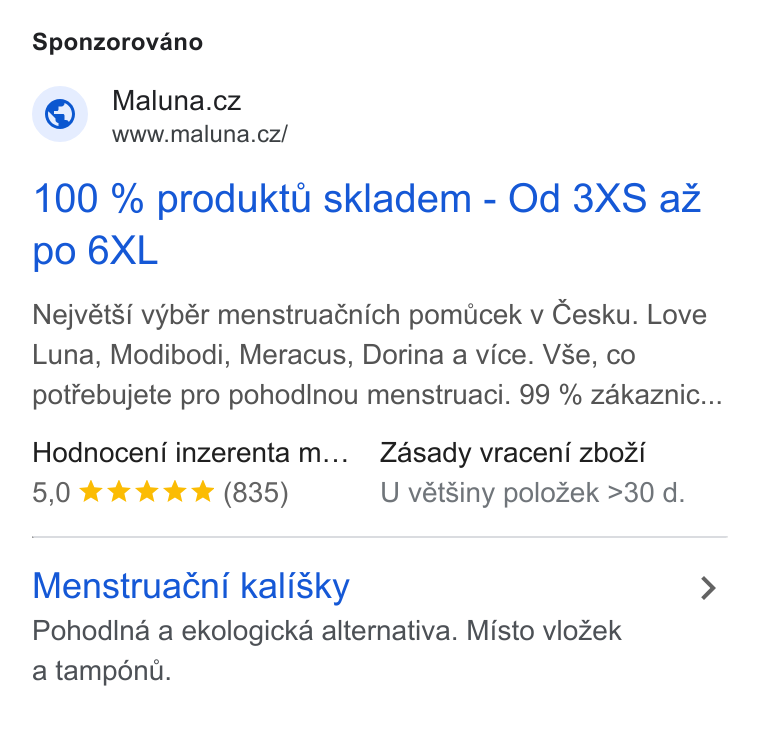The height and width of the screenshot is (738, 760).
Task: Click the 5,0 rating score
Action: point(51,493)
